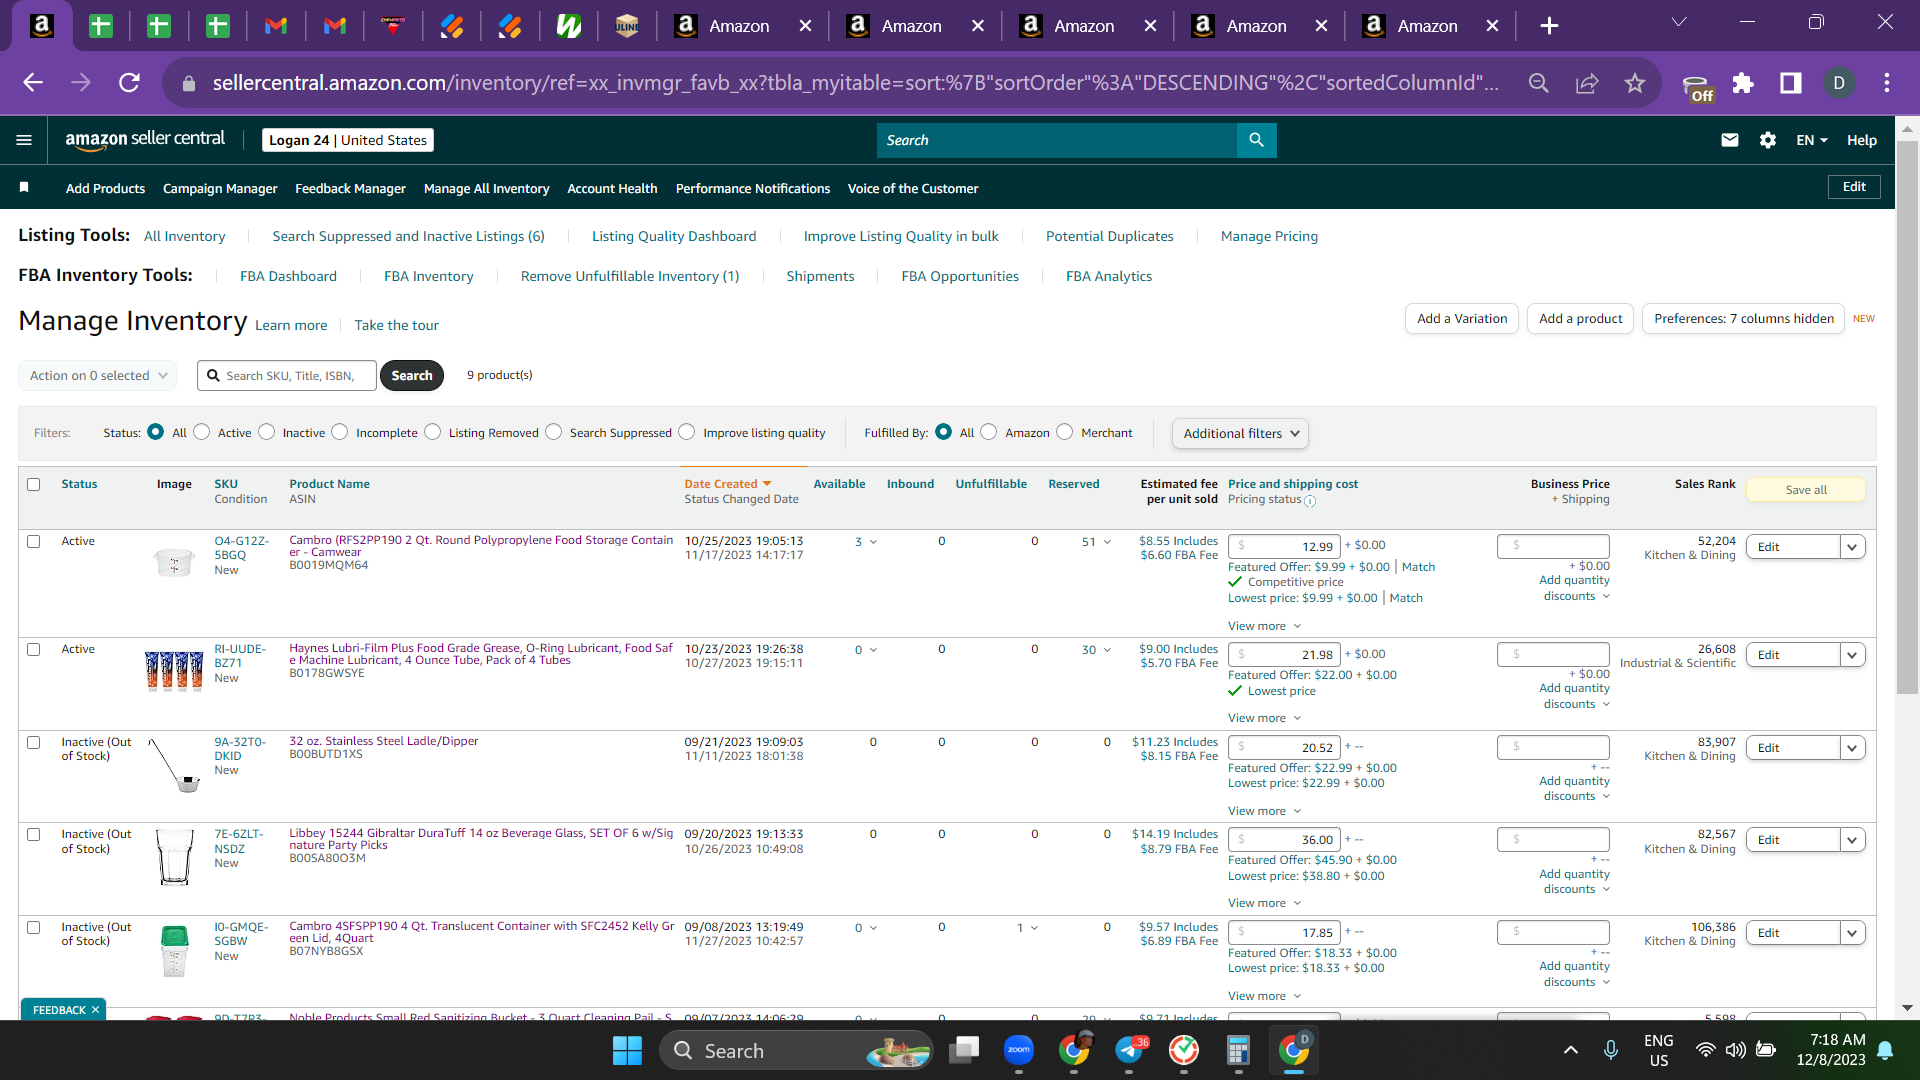Open the settings gear icon
This screenshot has width=1920, height=1080.
click(x=1767, y=140)
